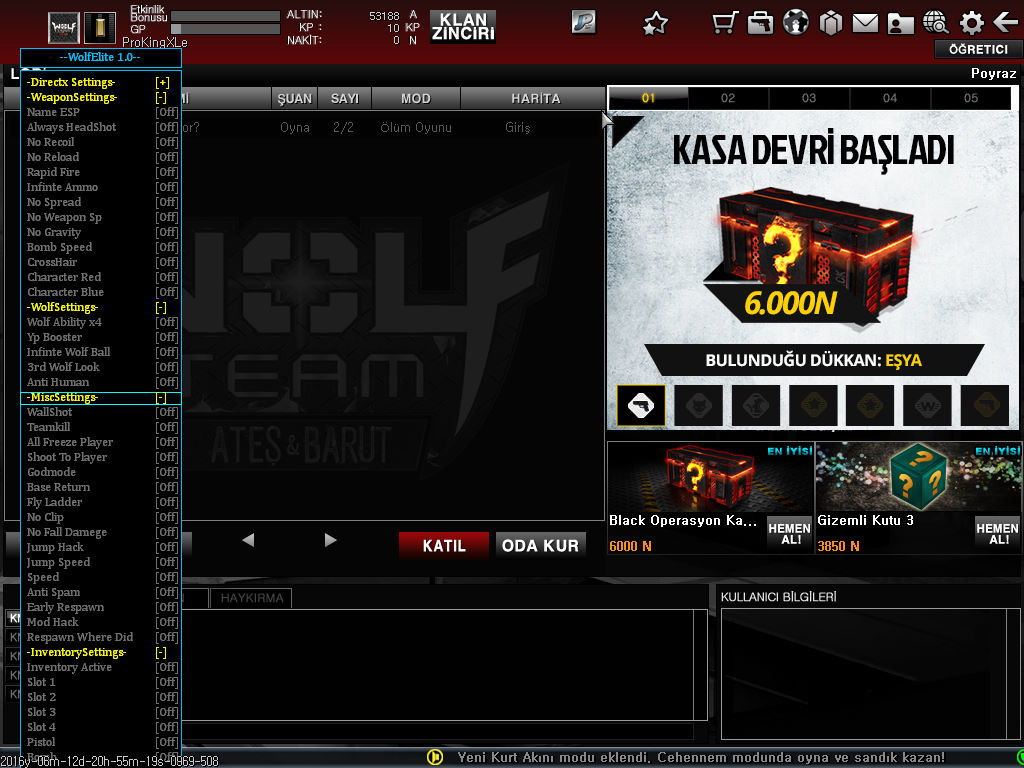Select the wolf head category icon
The image size is (1024, 768).
698,405
